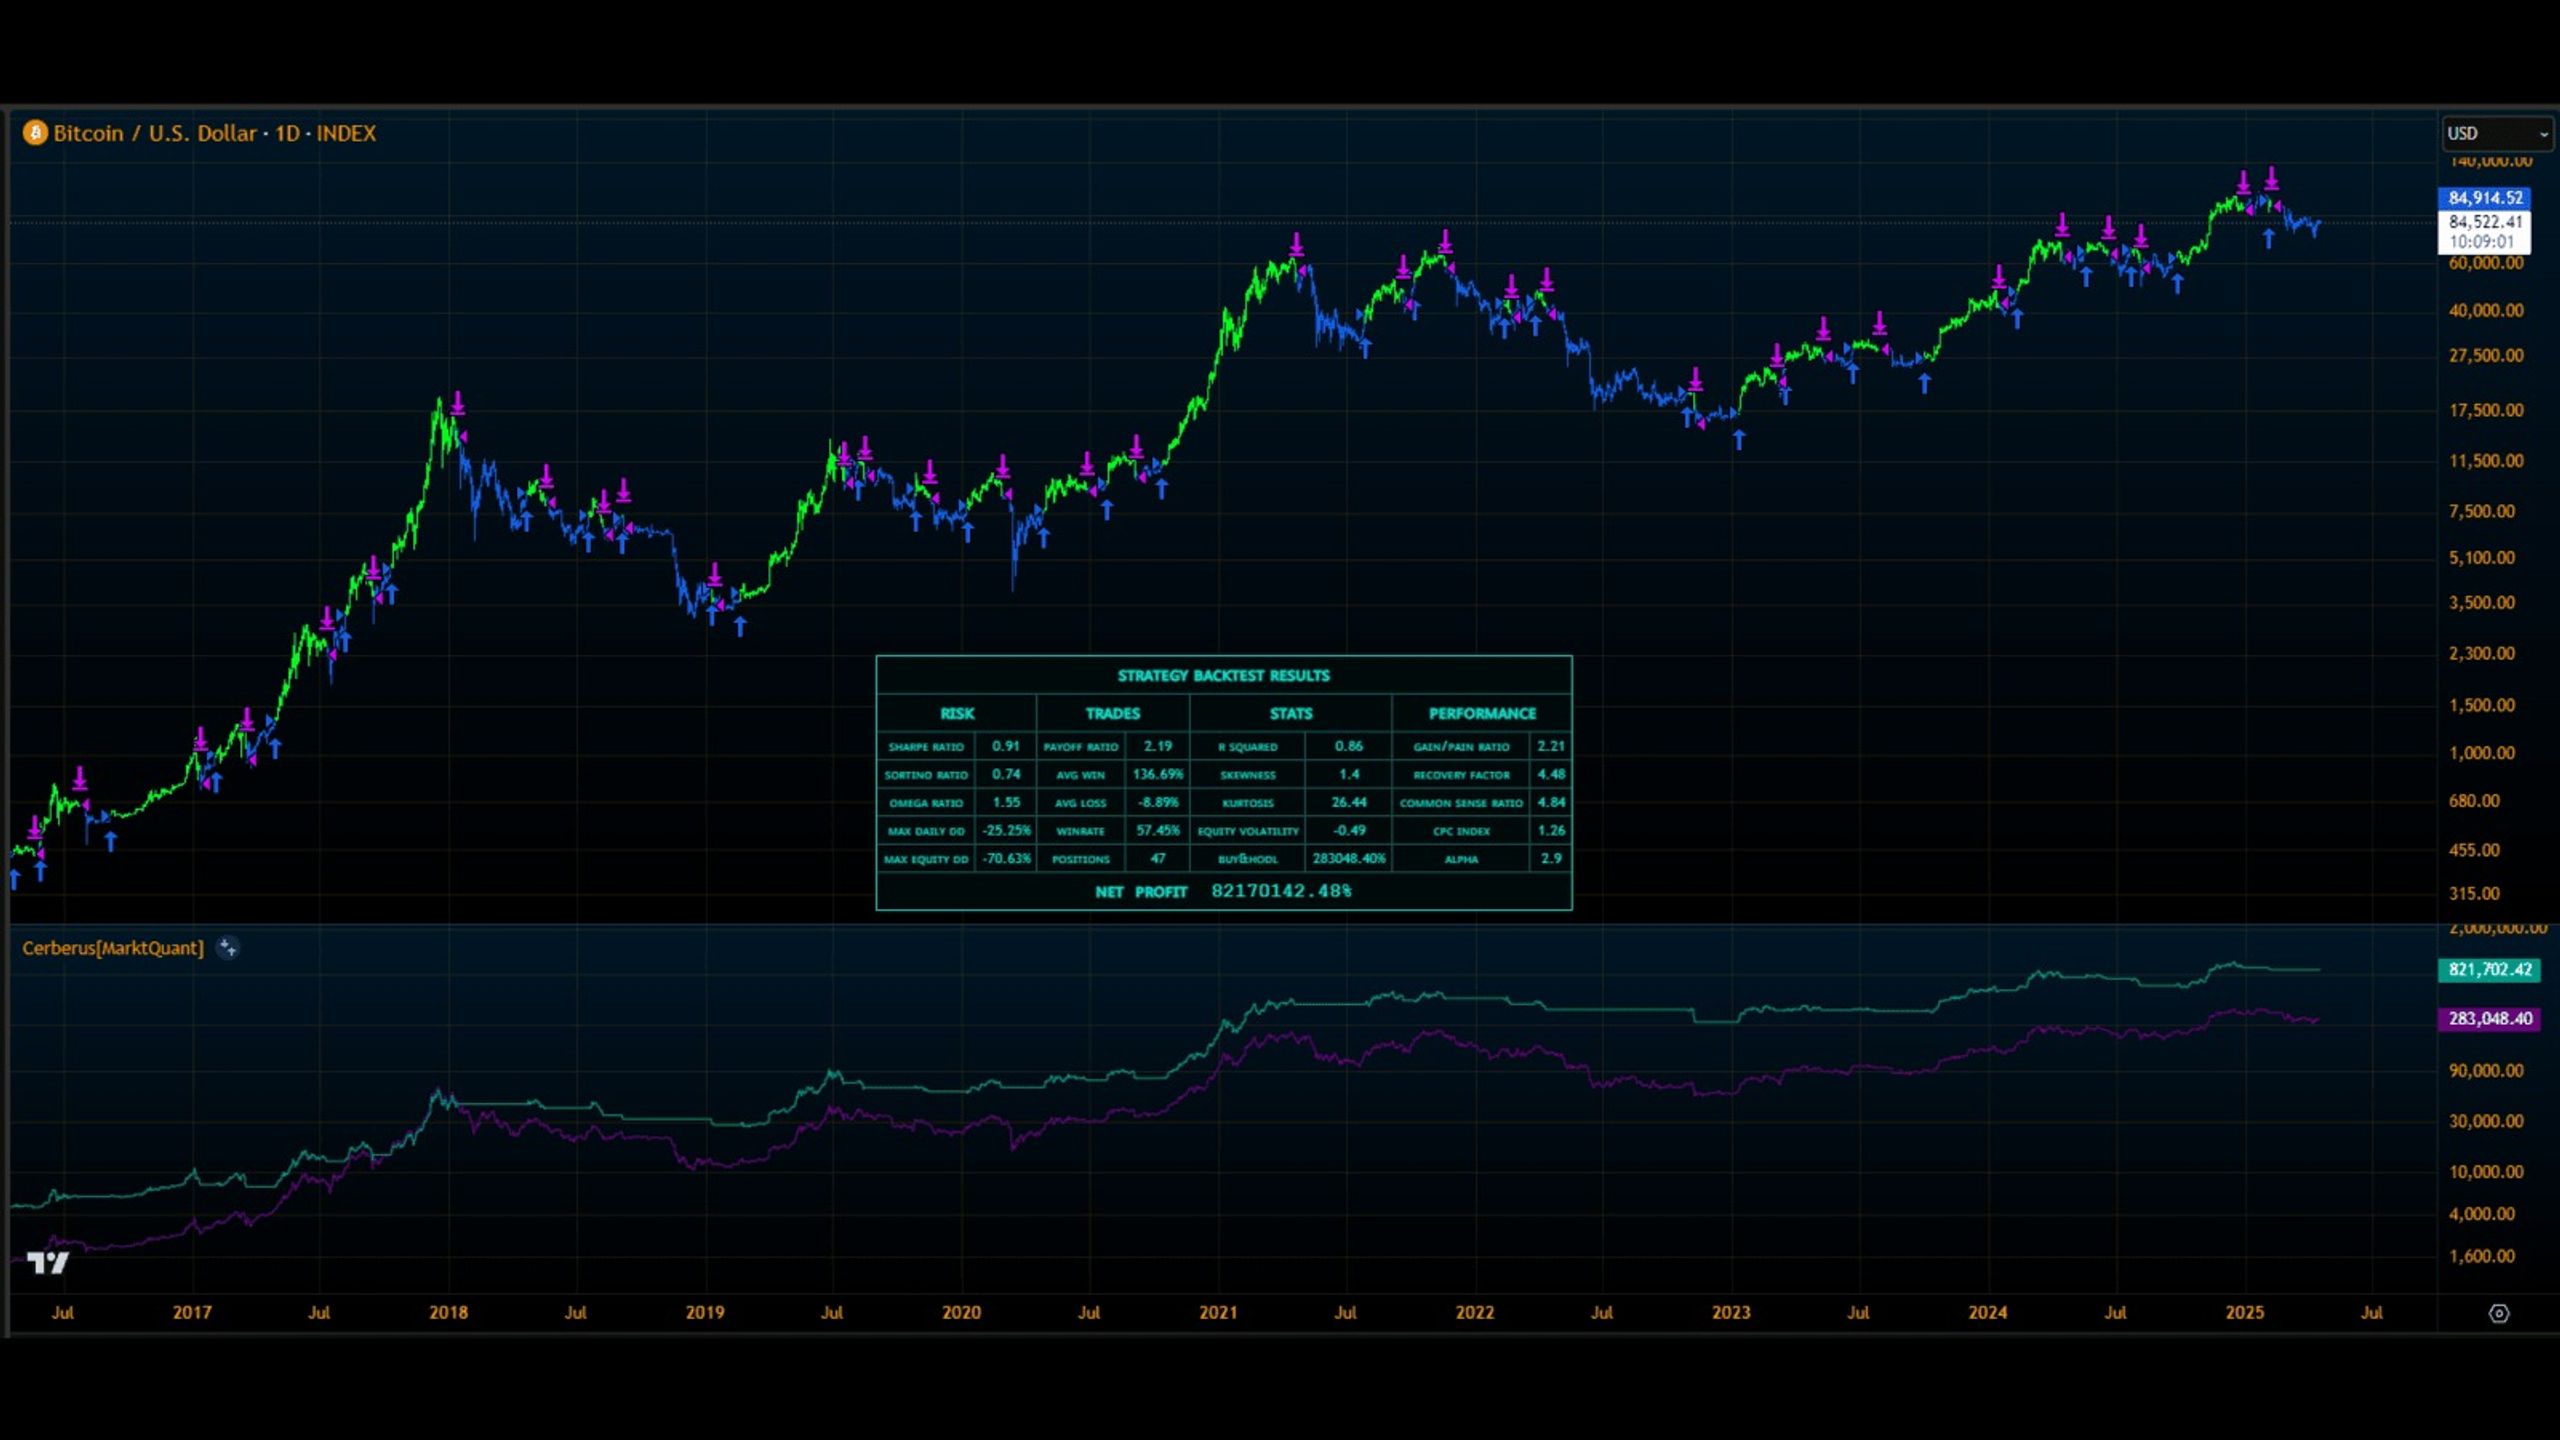Click the Buy&Hodl value 283048.40%
The image size is (2560, 1440).
(x=1348, y=858)
